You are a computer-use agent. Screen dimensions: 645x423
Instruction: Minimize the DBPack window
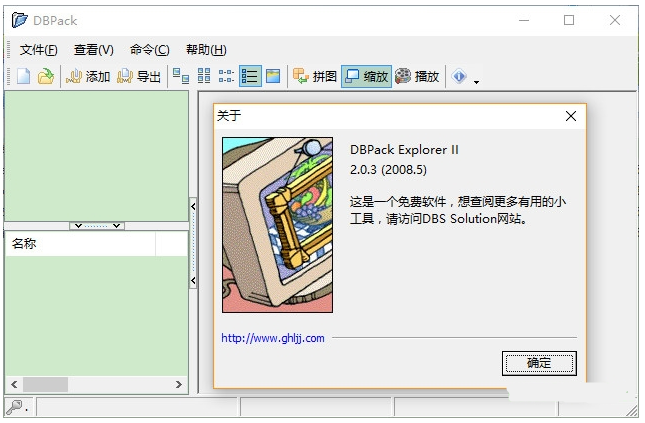coord(524,20)
